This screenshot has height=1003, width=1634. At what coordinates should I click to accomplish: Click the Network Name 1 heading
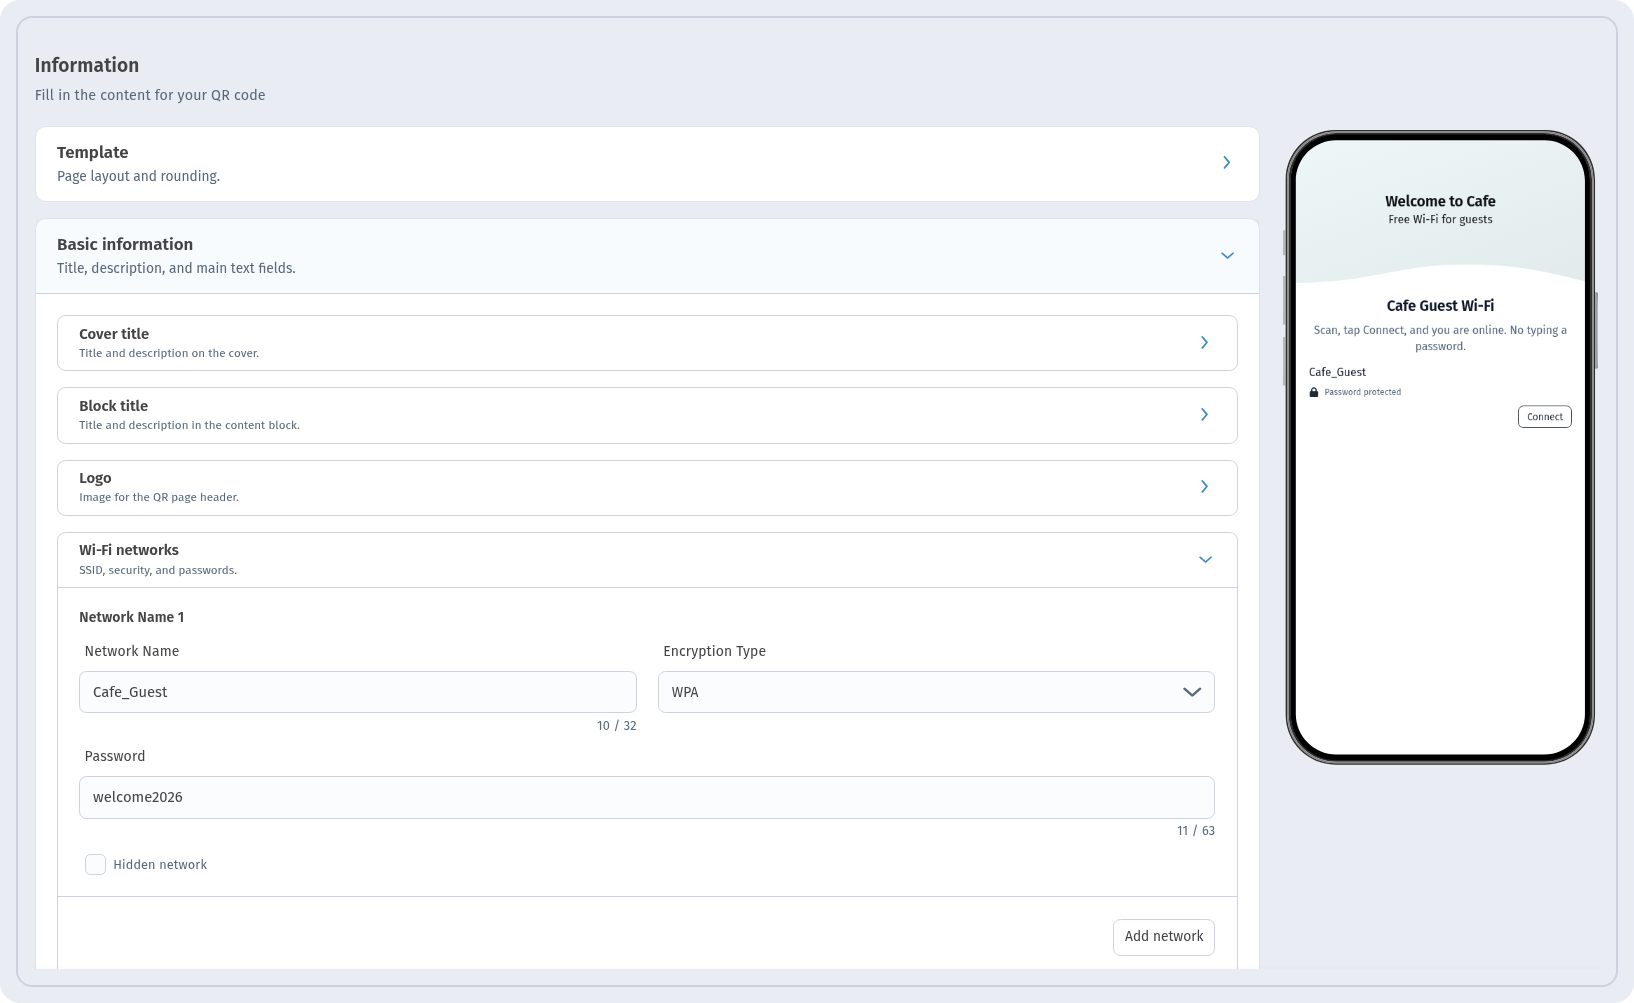click(x=132, y=617)
